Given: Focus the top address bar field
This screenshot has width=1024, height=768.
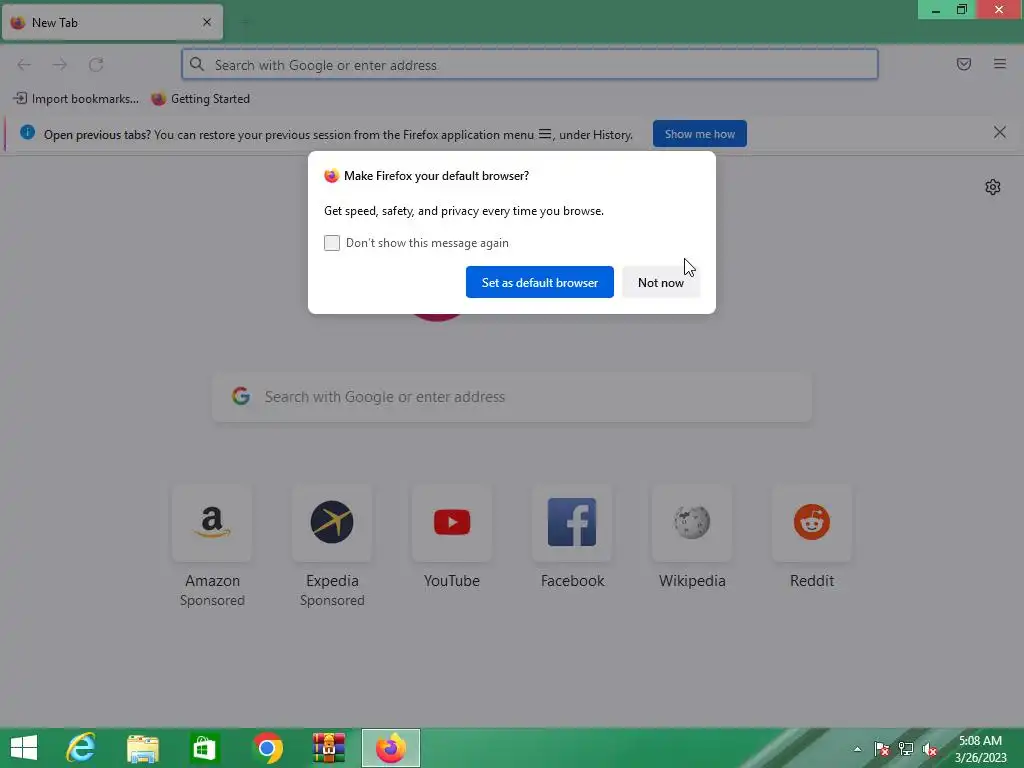Looking at the screenshot, I should point(530,65).
